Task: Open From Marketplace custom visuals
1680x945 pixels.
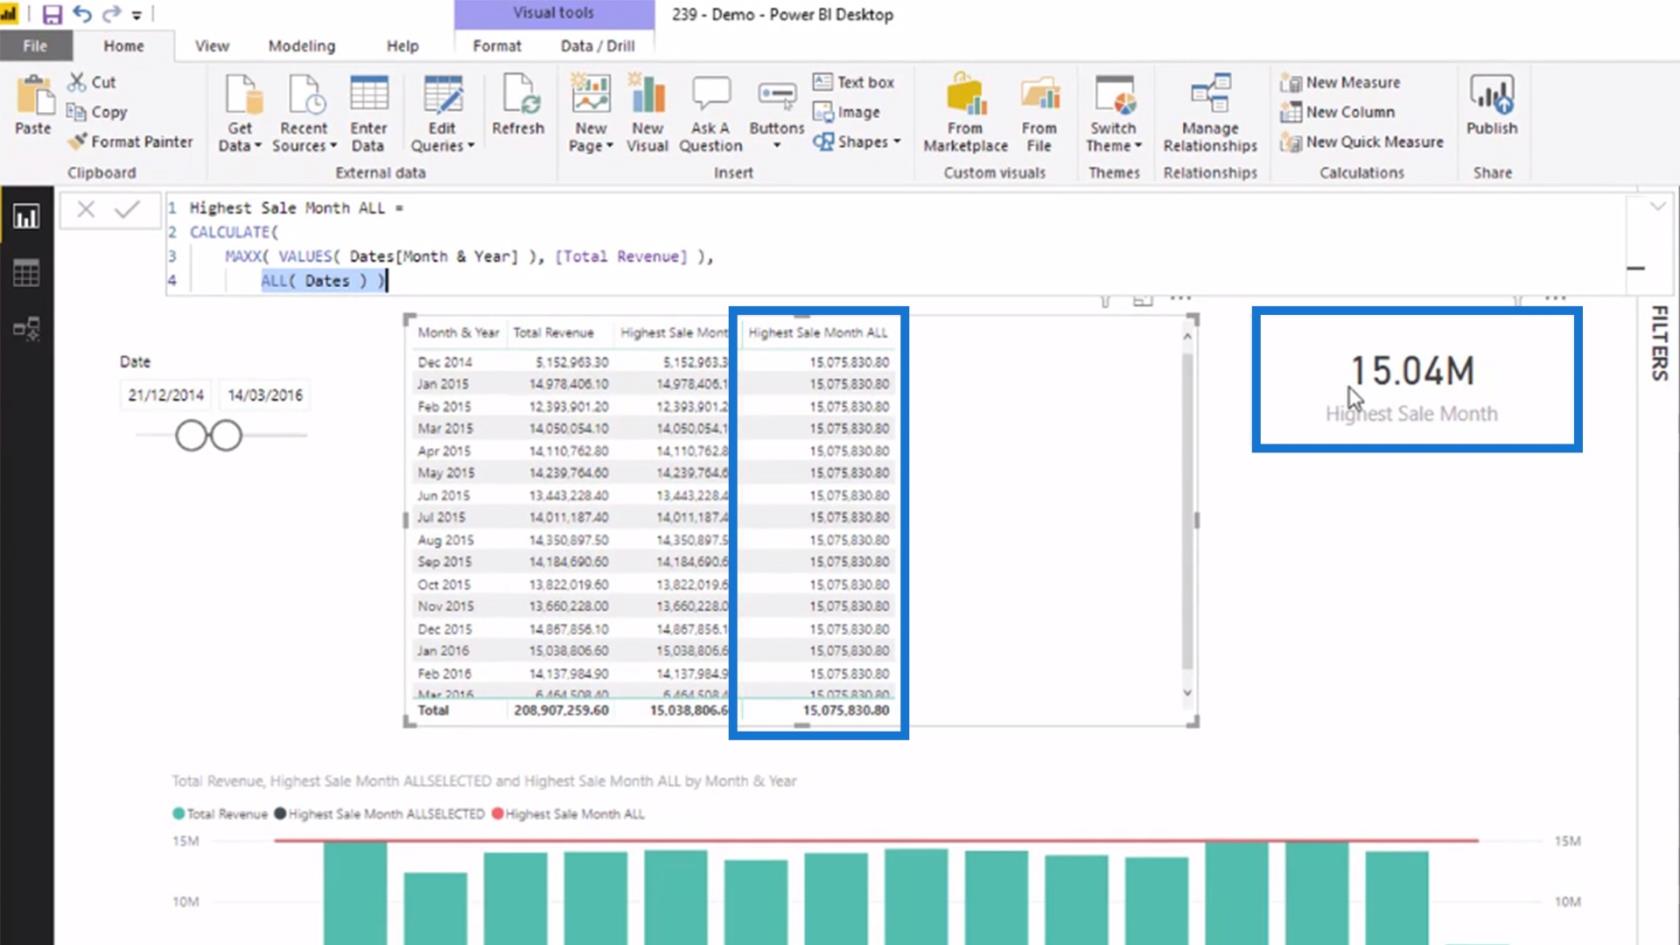Action: 965,113
